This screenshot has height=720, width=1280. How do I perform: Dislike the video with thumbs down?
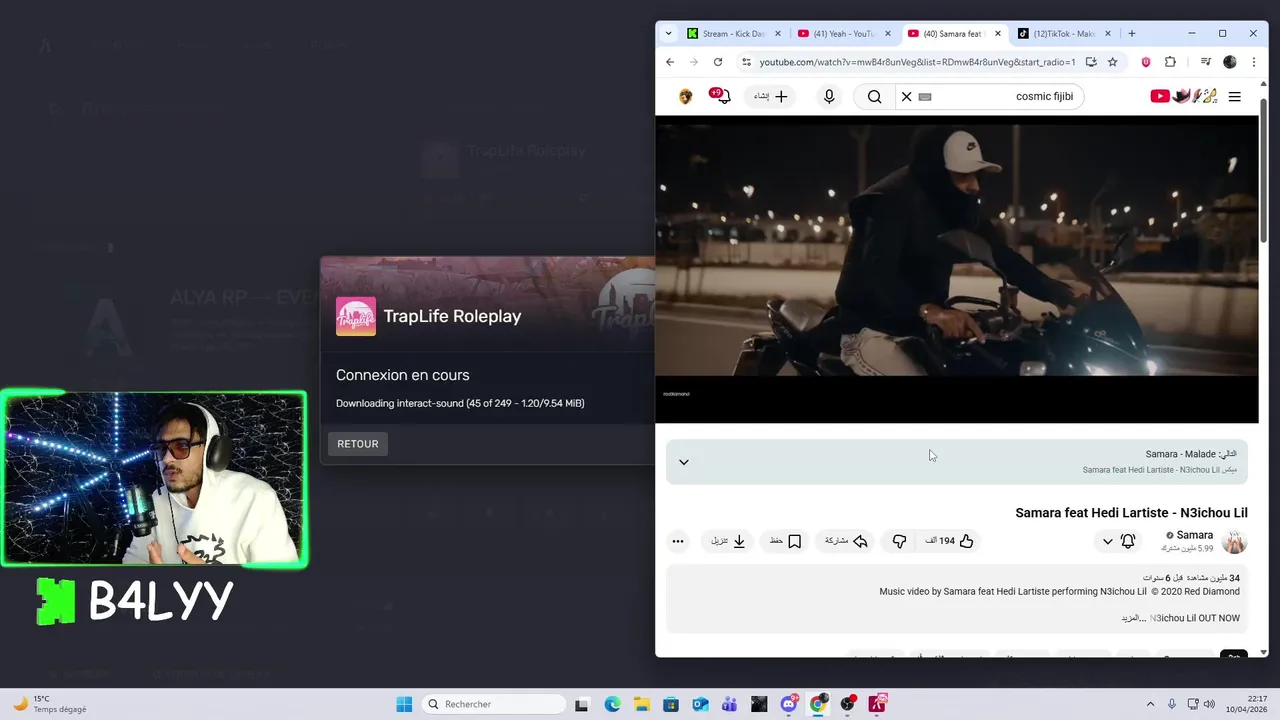tap(899, 541)
